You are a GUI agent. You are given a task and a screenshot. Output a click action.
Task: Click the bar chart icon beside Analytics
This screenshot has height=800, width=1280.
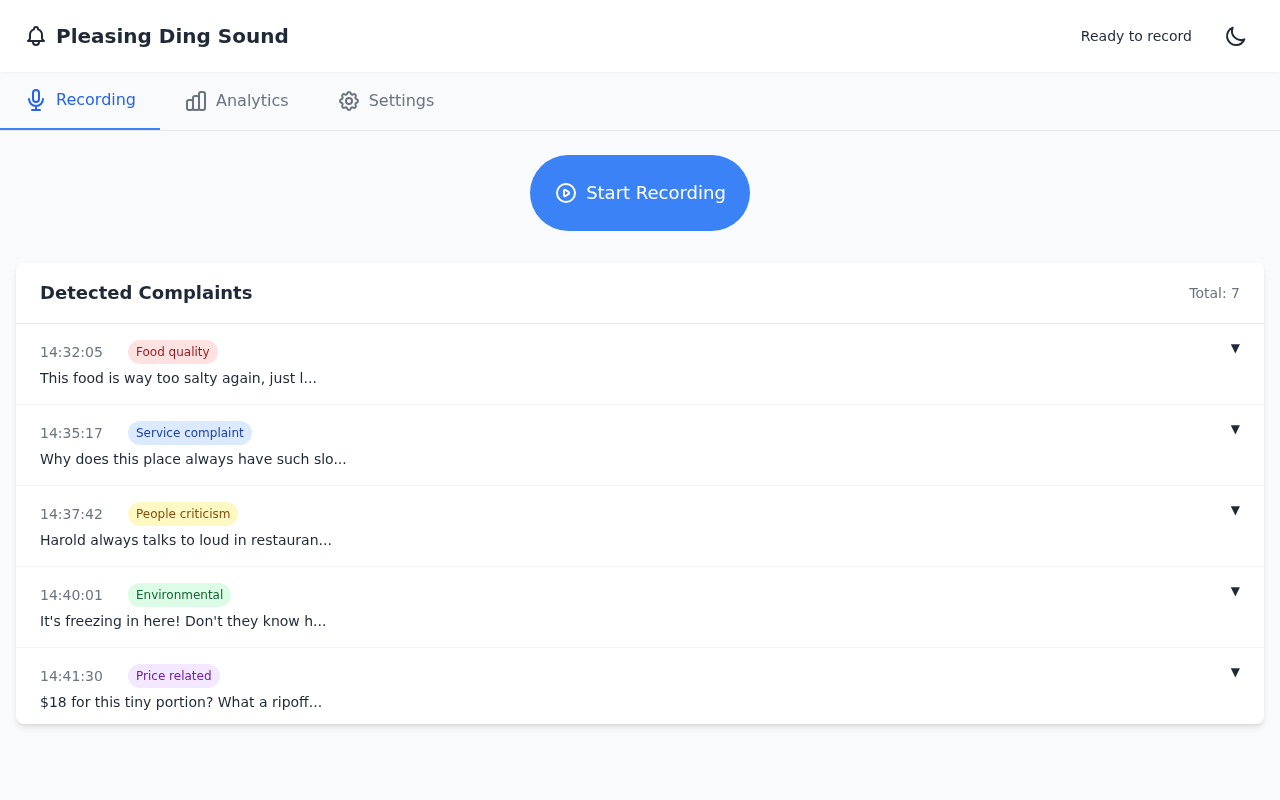click(x=196, y=100)
